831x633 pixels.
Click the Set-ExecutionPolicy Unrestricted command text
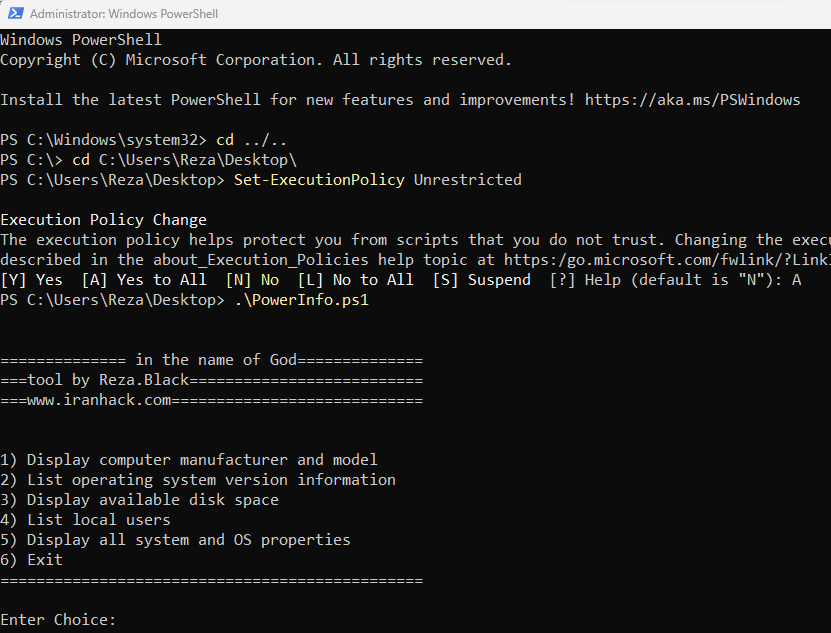[378, 180]
